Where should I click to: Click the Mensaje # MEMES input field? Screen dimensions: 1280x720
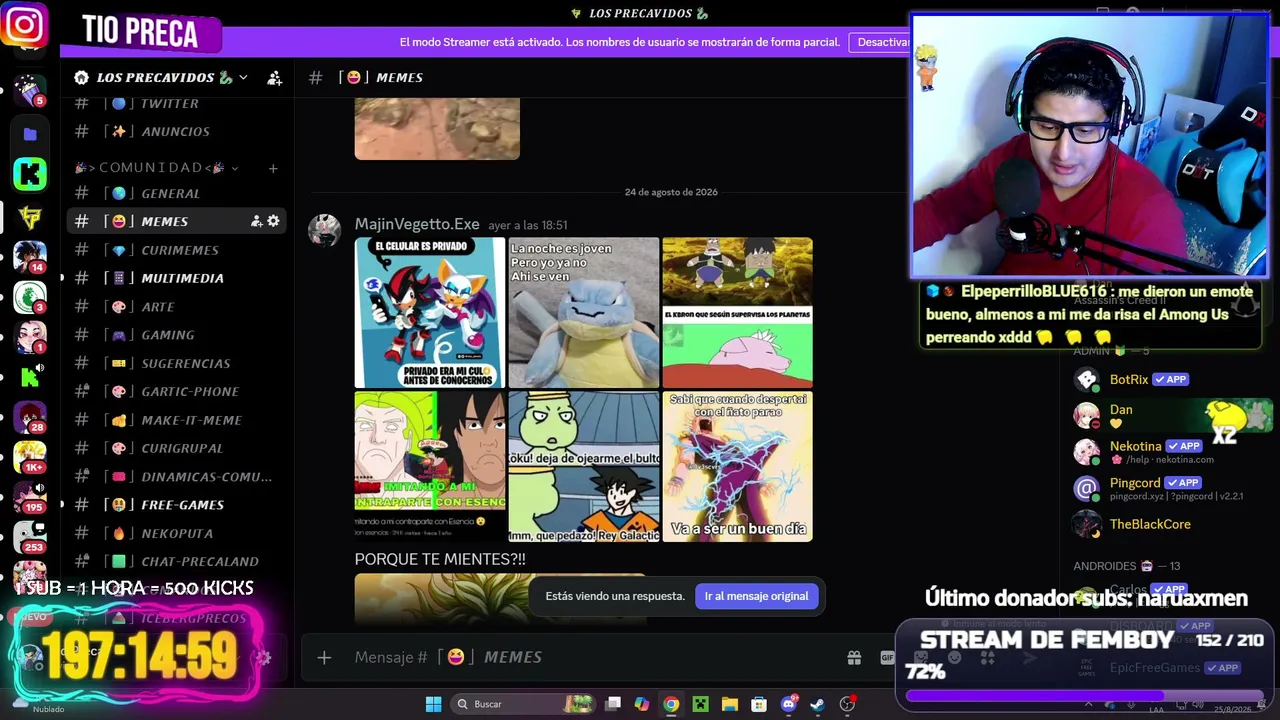click(590, 657)
